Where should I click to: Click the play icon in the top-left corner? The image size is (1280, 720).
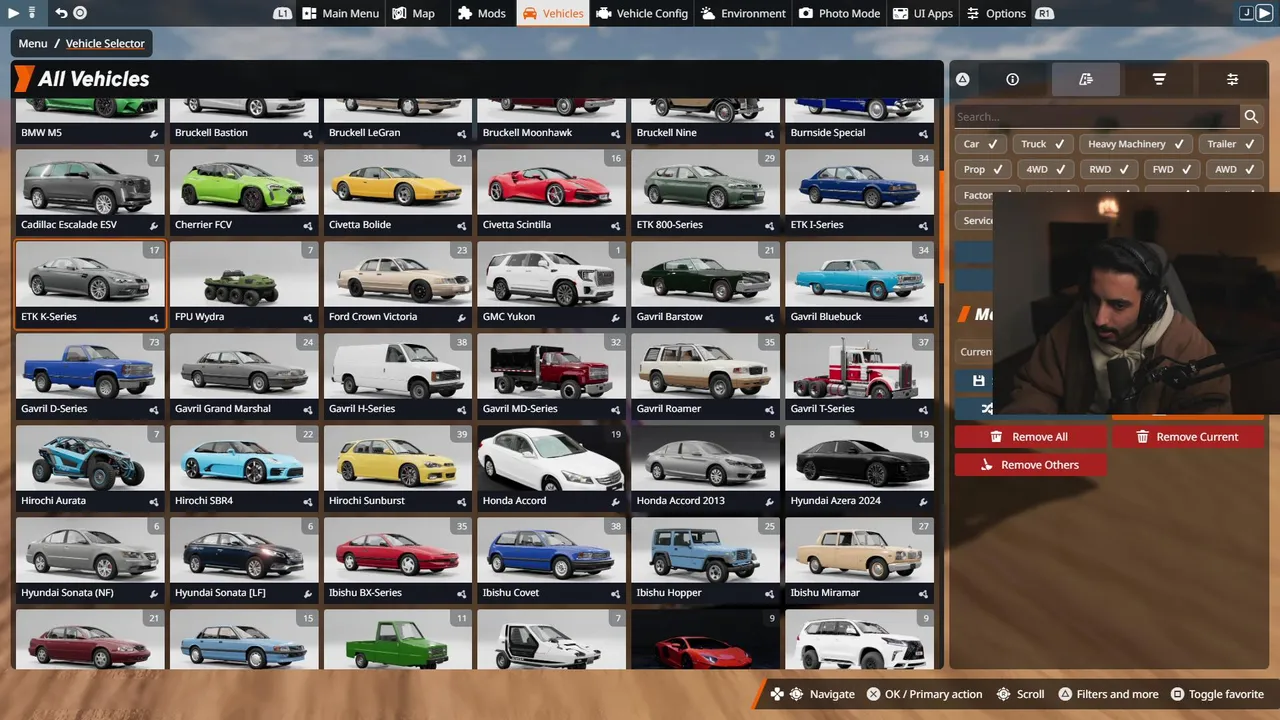tap(14, 13)
